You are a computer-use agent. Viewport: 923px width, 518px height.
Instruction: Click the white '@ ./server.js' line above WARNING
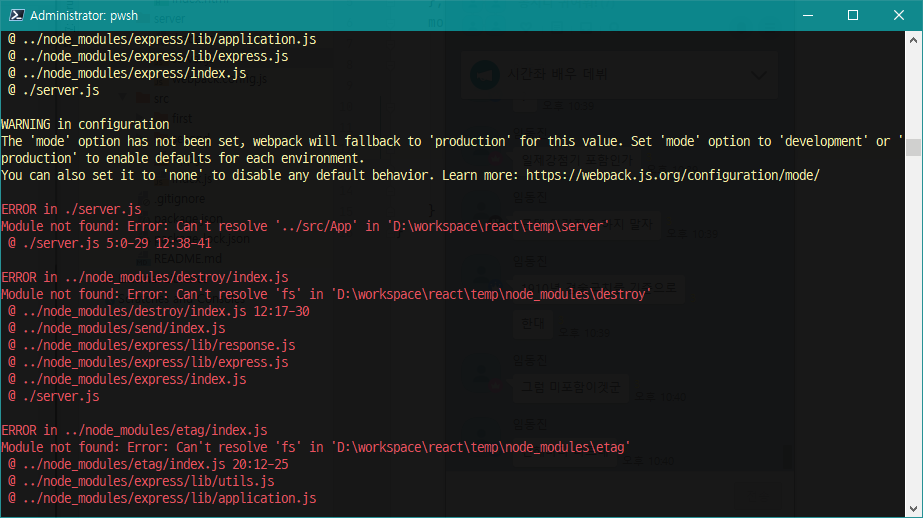tap(54, 90)
